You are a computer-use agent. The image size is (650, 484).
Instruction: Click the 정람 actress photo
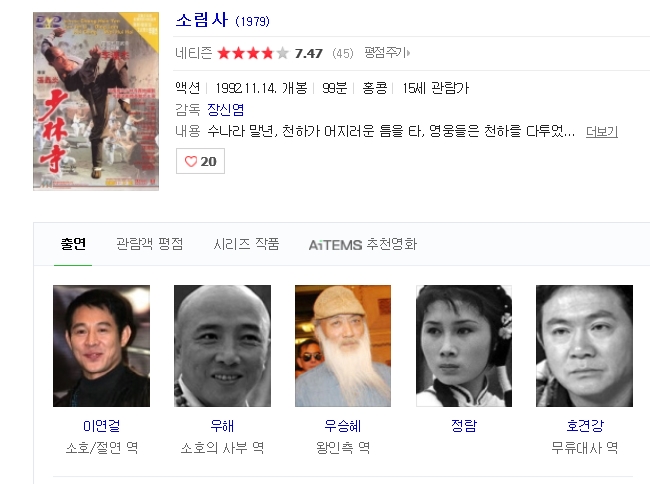[x=464, y=346]
